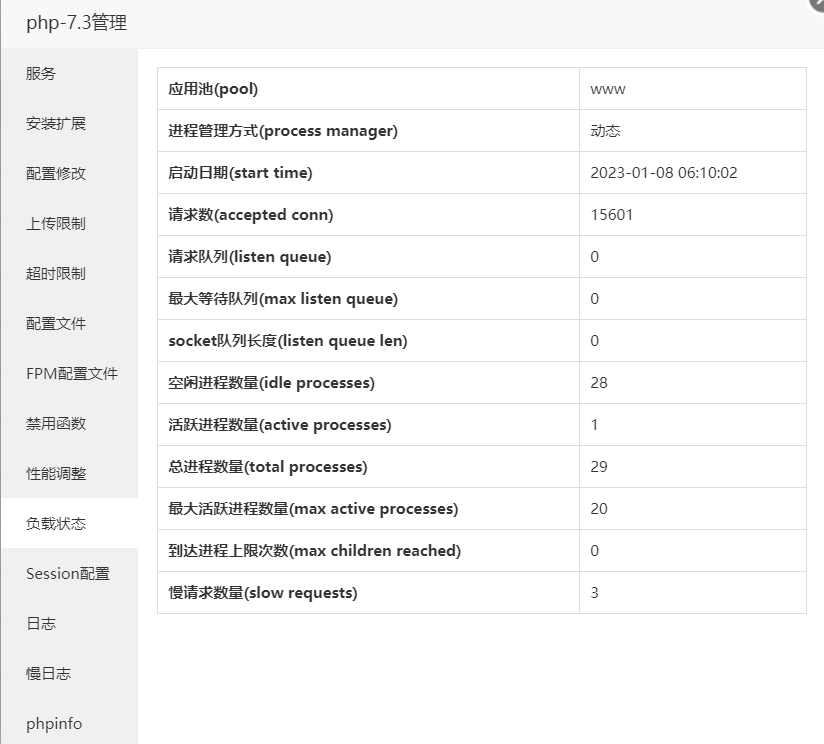This screenshot has width=824, height=744.
Task: Open the phpinfo tab
Action: click(69, 724)
